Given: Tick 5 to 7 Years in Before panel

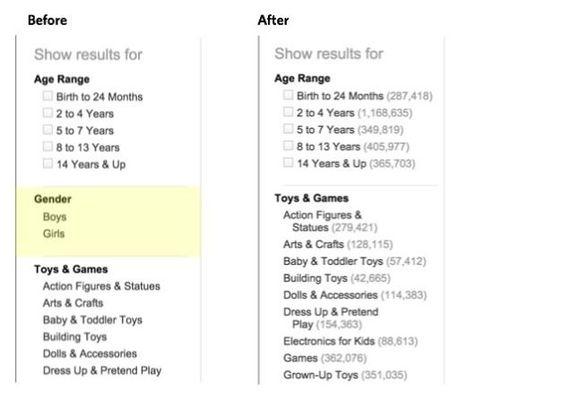Looking at the screenshot, I should [x=48, y=129].
